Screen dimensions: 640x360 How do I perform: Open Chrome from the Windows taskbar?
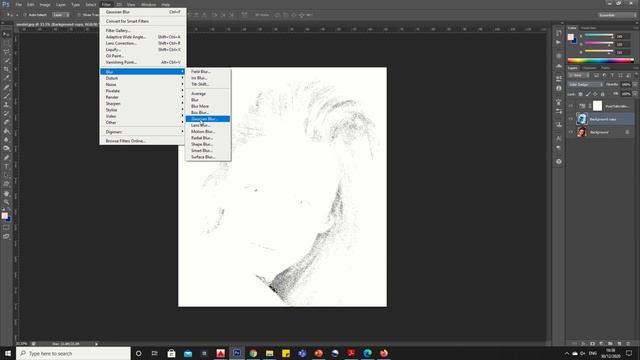[253, 353]
